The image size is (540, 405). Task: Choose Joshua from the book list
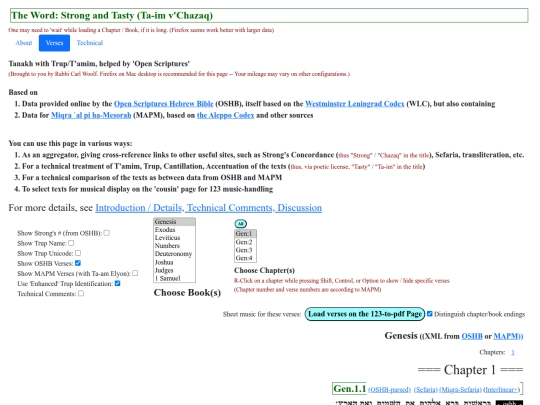tap(174, 262)
